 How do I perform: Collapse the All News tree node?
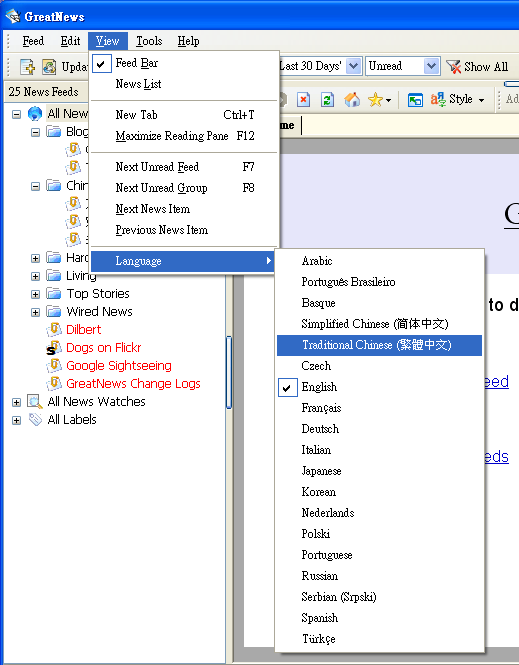(x=16, y=114)
